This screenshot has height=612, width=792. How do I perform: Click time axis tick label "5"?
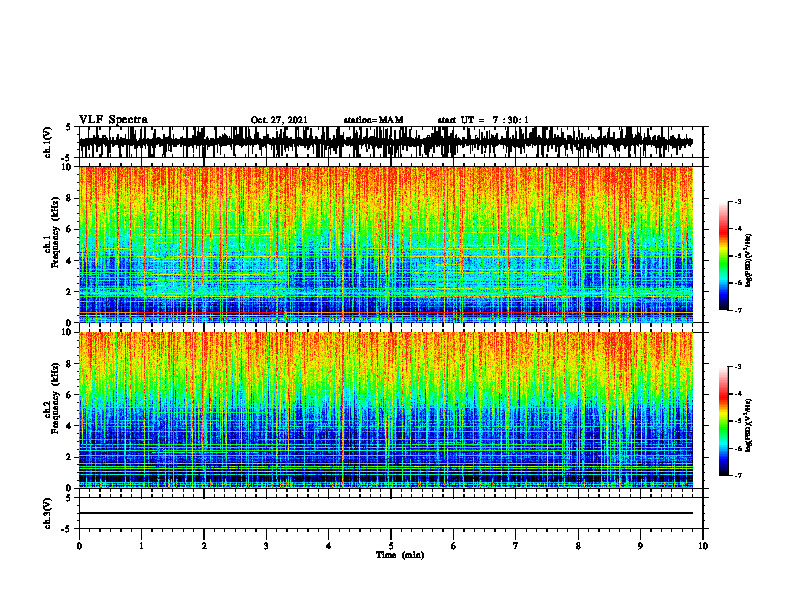(x=391, y=546)
